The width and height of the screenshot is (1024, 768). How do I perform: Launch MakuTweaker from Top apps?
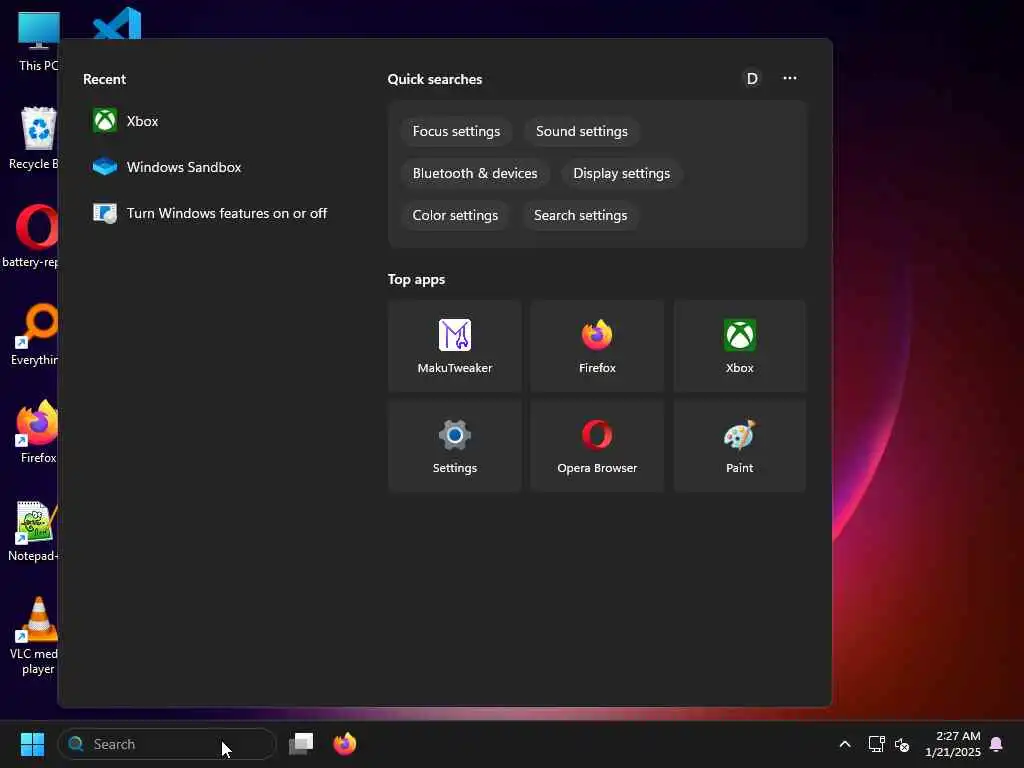coord(455,346)
